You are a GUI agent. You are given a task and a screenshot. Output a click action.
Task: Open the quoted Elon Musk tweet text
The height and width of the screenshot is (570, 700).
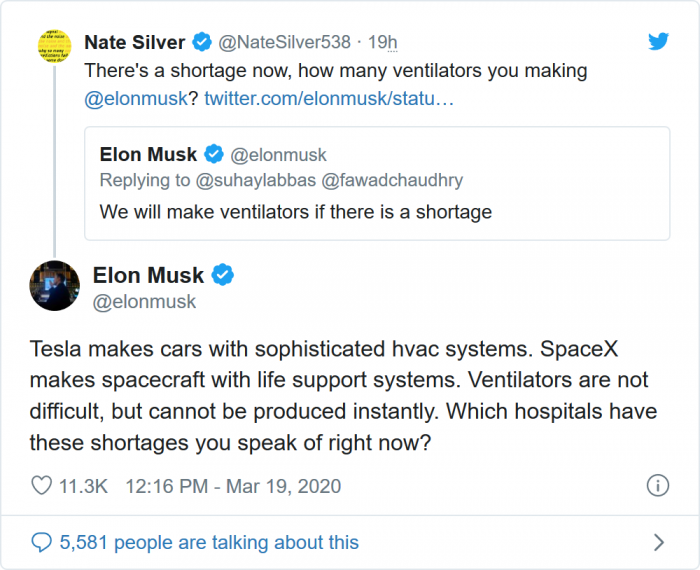pyautogui.click(x=295, y=212)
